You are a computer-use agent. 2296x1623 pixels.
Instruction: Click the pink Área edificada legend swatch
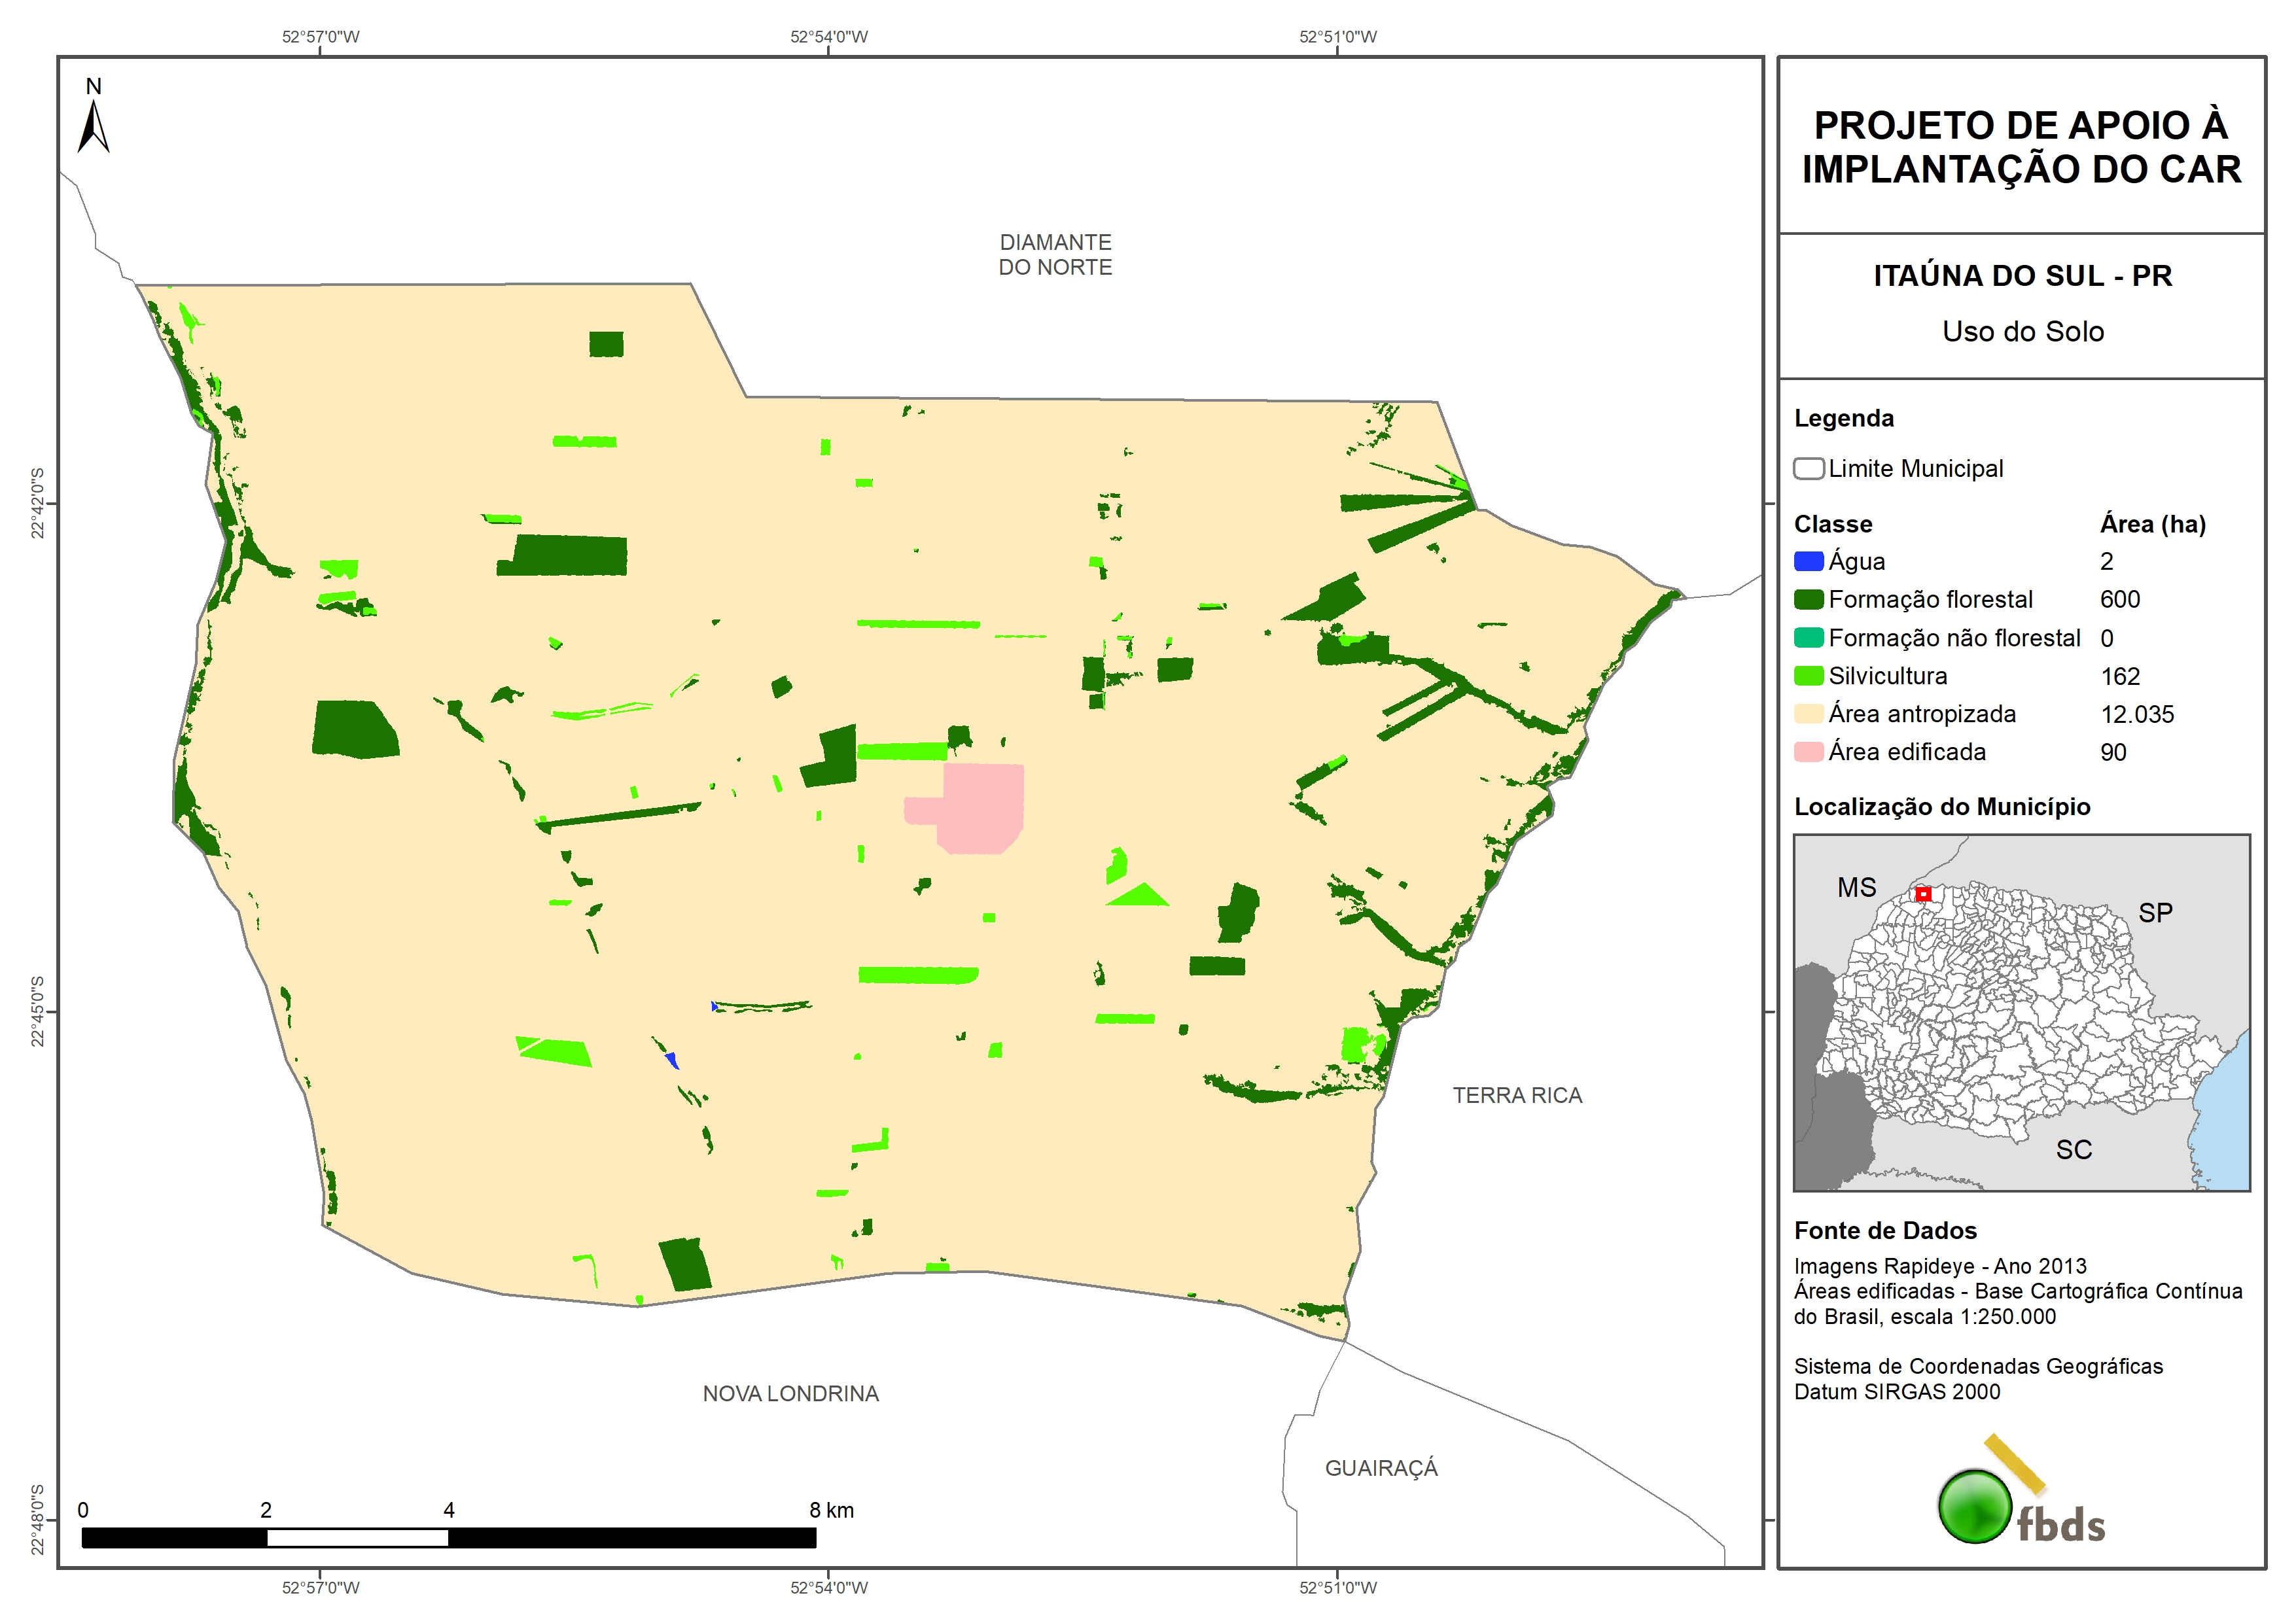click(1808, 752)
